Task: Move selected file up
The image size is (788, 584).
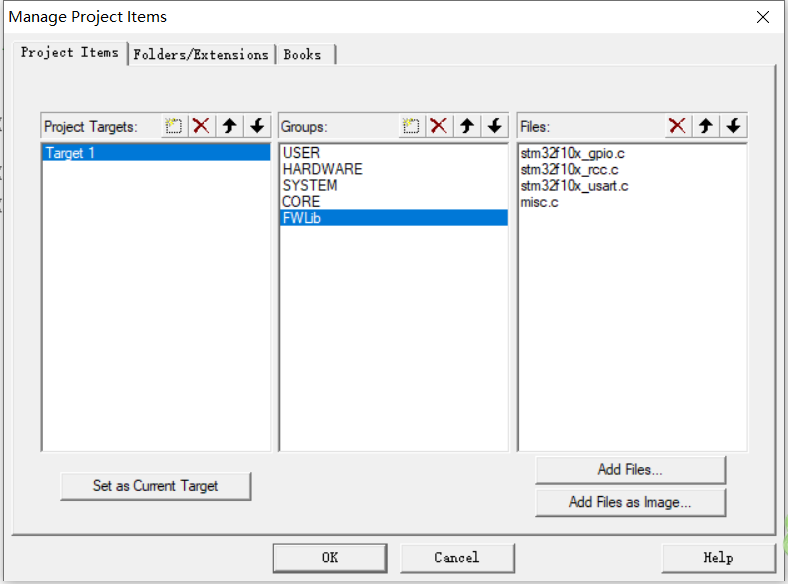Action: click(706, 126)
